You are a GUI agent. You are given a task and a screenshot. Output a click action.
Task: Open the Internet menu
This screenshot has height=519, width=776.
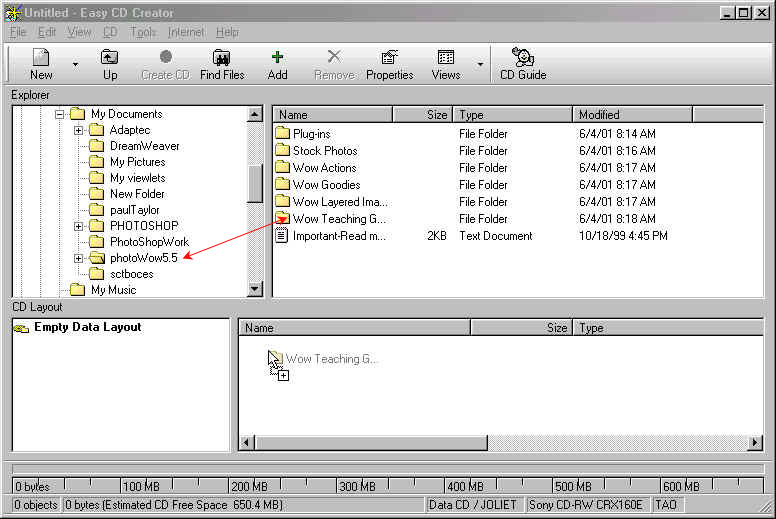pos(186,32)
